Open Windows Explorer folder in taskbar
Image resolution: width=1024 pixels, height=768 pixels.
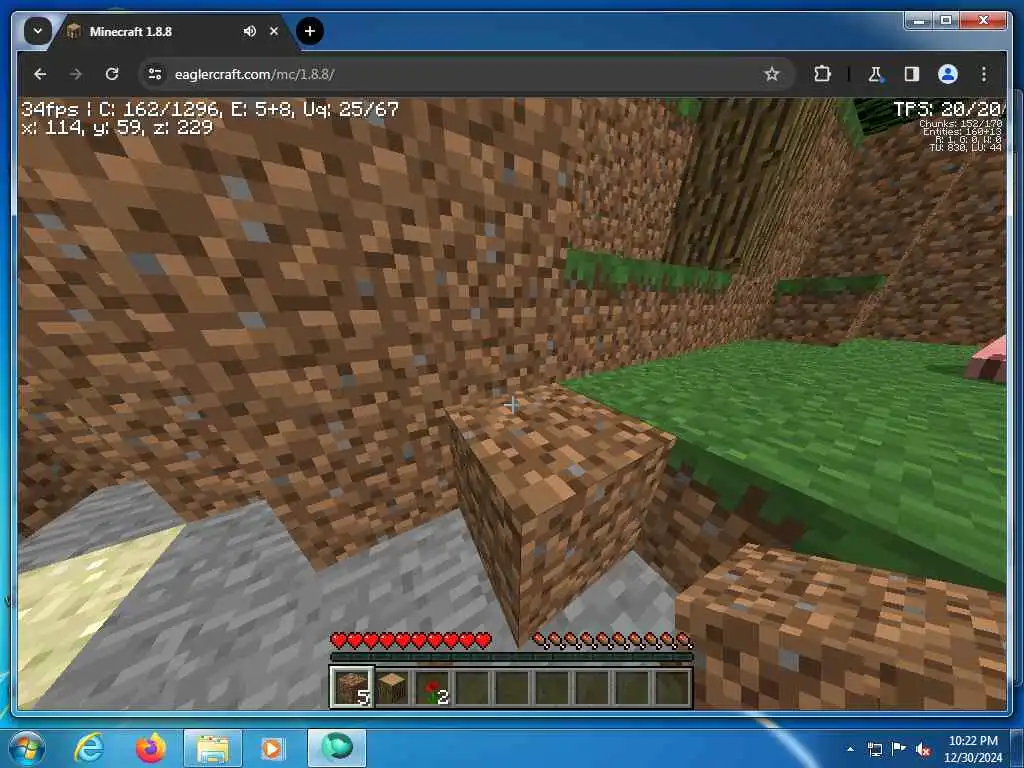coord(212,748)
